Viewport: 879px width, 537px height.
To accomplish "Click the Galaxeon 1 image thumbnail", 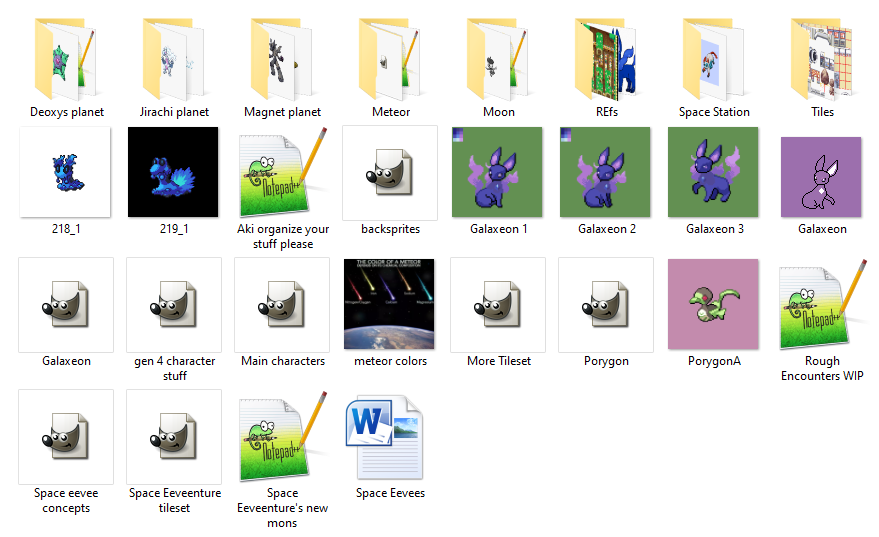I will (x=498, y=172).
